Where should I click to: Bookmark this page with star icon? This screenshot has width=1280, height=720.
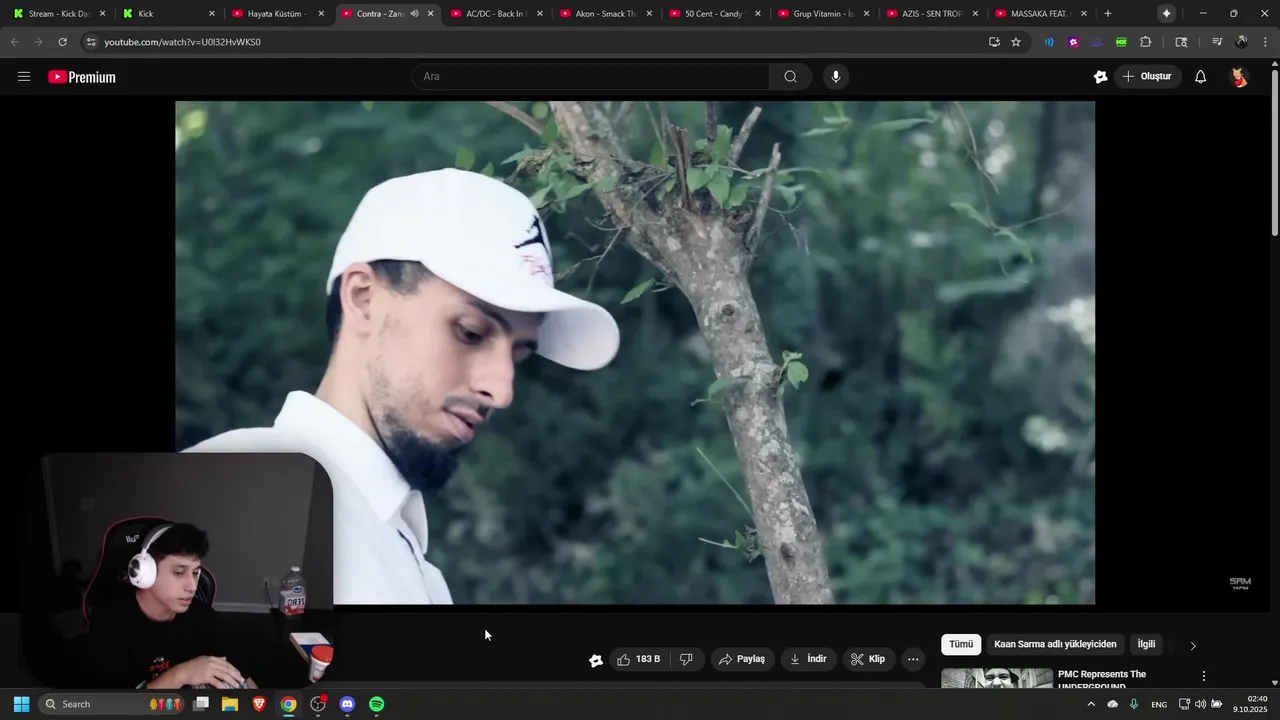tap(1016, 42)
